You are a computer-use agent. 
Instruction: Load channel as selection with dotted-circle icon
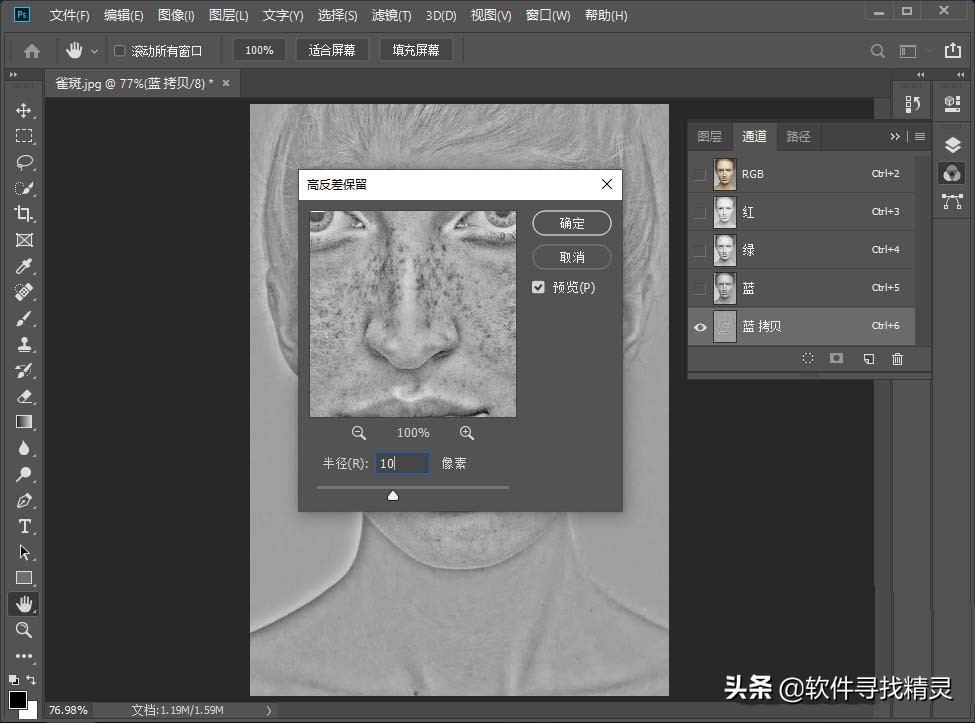coord(807,358)
